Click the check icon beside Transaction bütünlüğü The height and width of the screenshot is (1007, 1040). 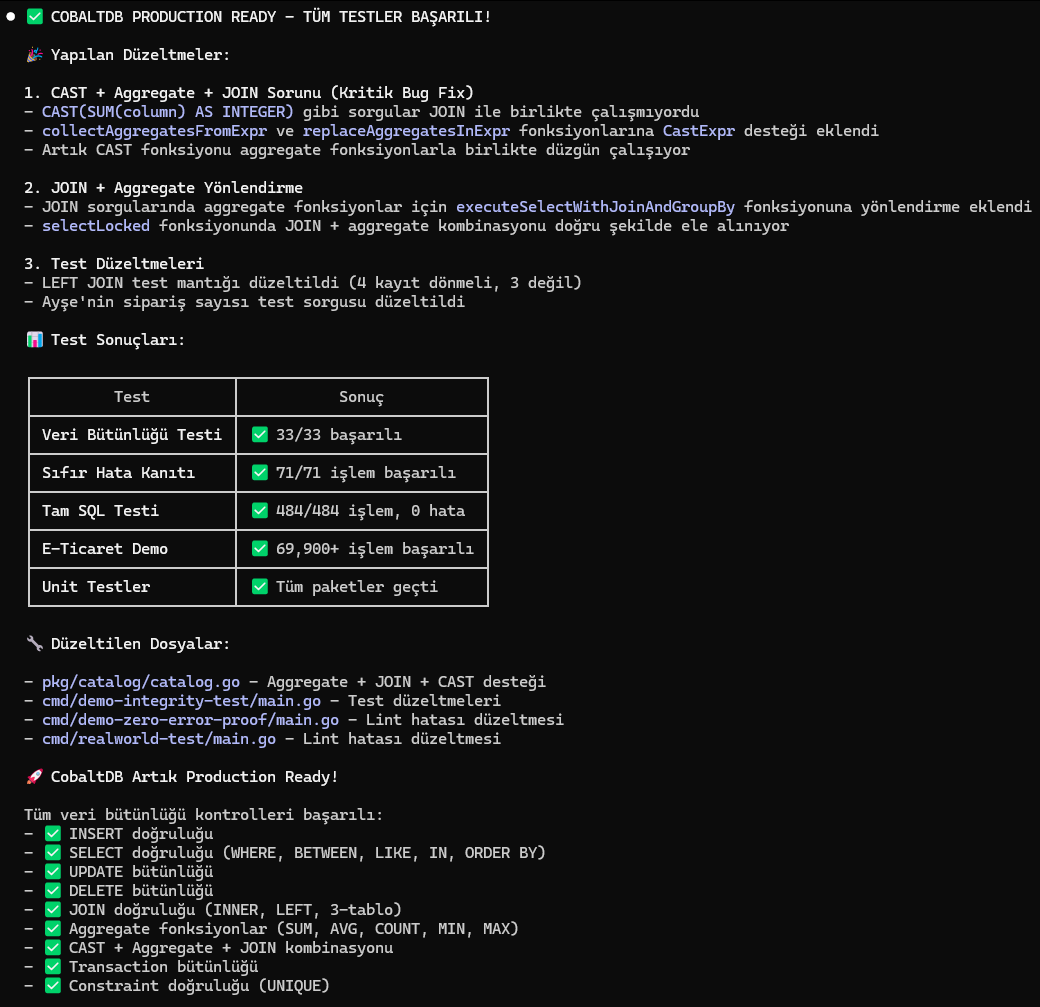tap(53, 967)
